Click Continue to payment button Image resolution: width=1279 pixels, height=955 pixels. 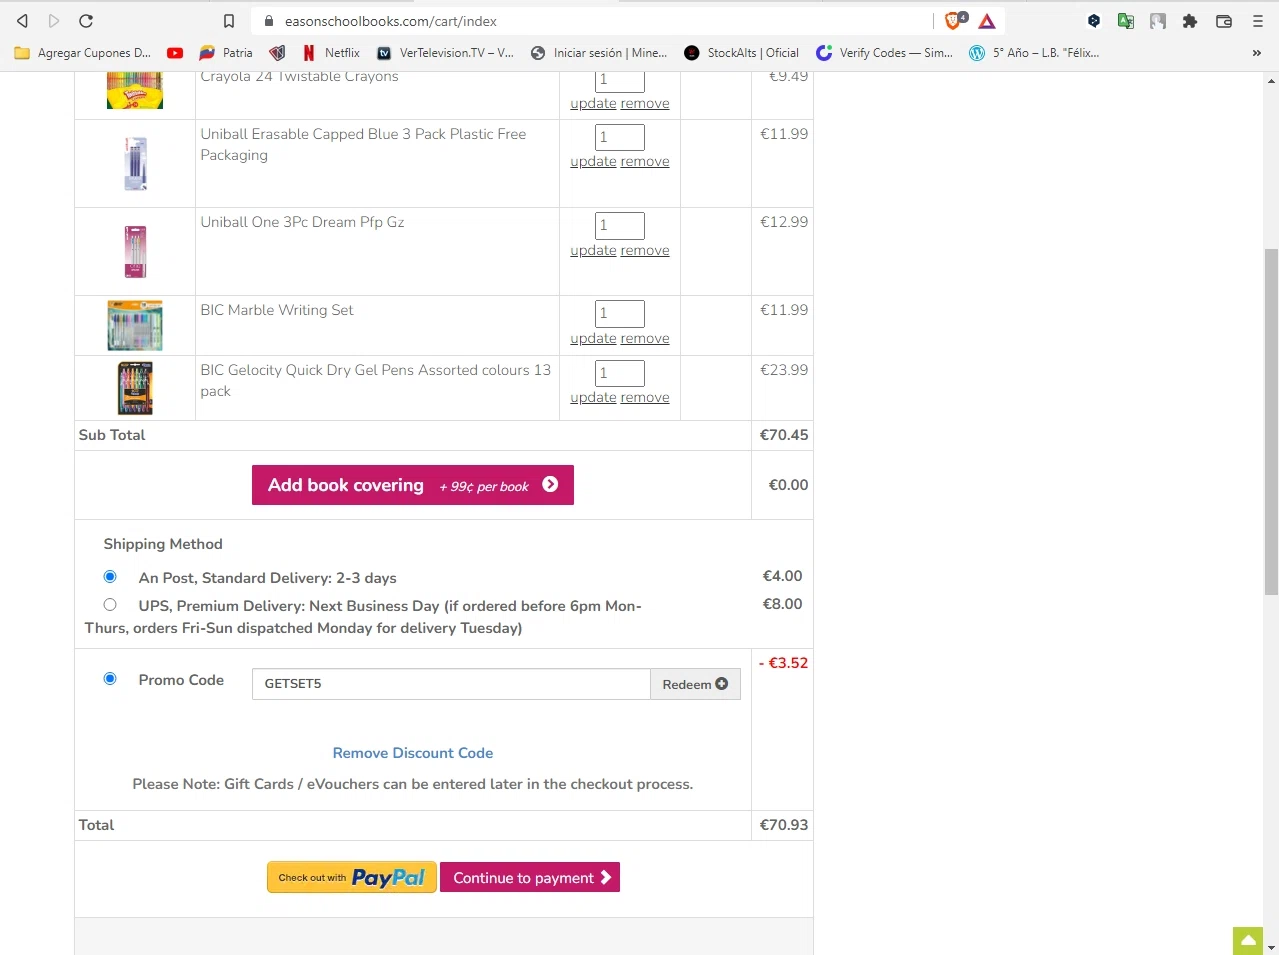(530, 877)
